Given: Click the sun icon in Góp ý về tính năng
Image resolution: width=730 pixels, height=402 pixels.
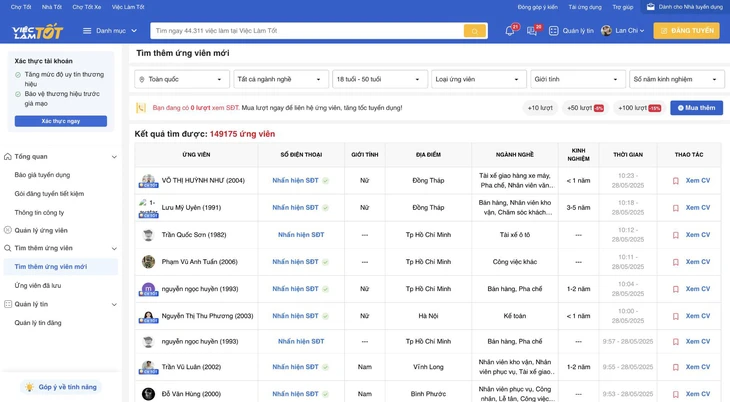Looking at the screenshot, I should [x=30, y=387].
